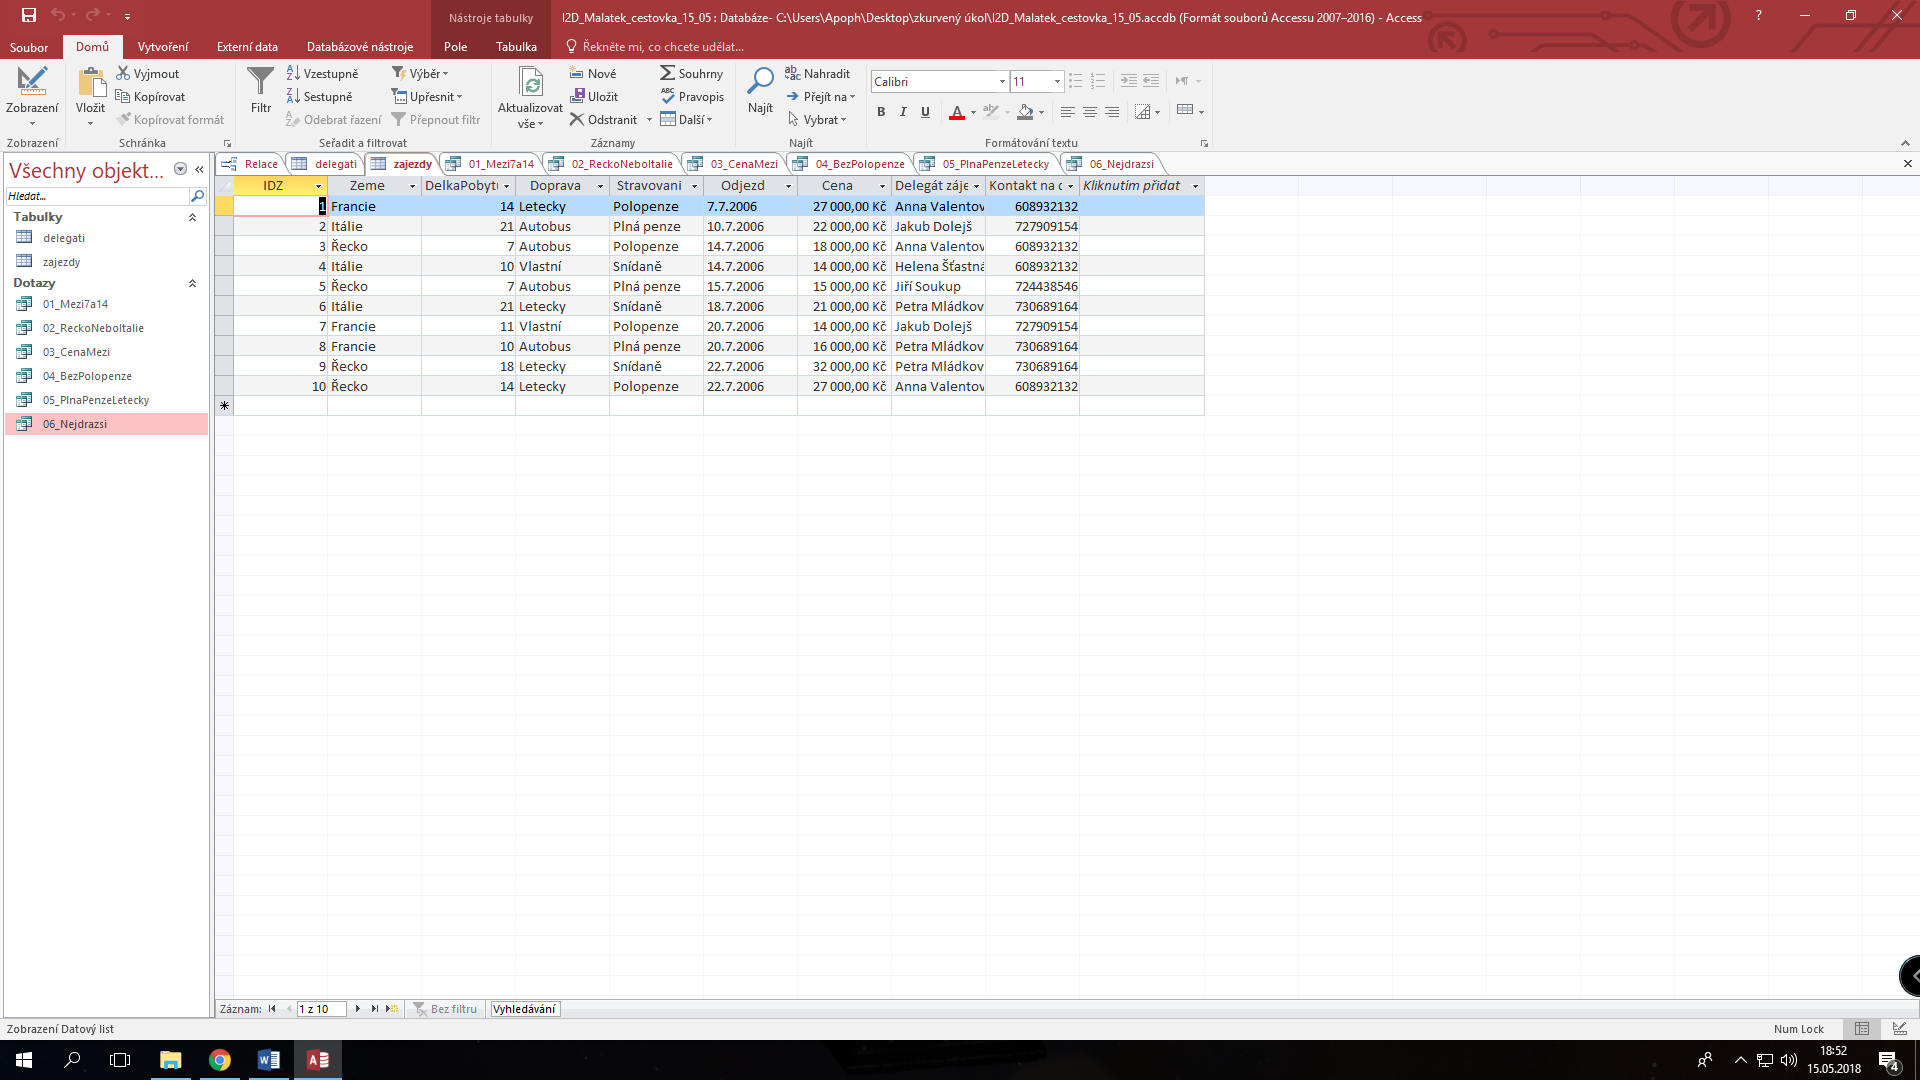Switch to the Vytvoření ribbon tab
The height and width of the screenshot is (1080, 1920).
(x=163, y=46)
